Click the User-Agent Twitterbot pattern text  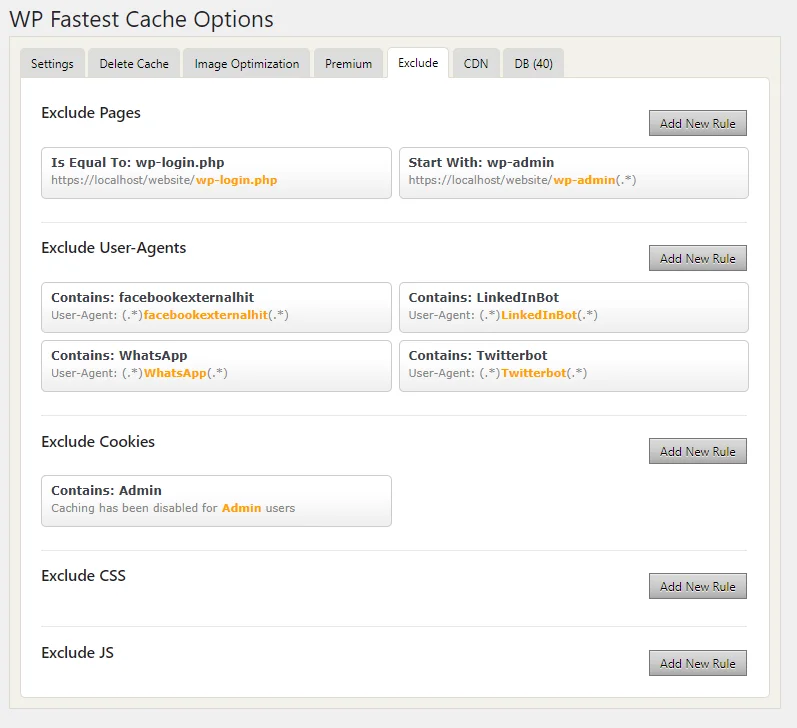[x=498, y=373]
